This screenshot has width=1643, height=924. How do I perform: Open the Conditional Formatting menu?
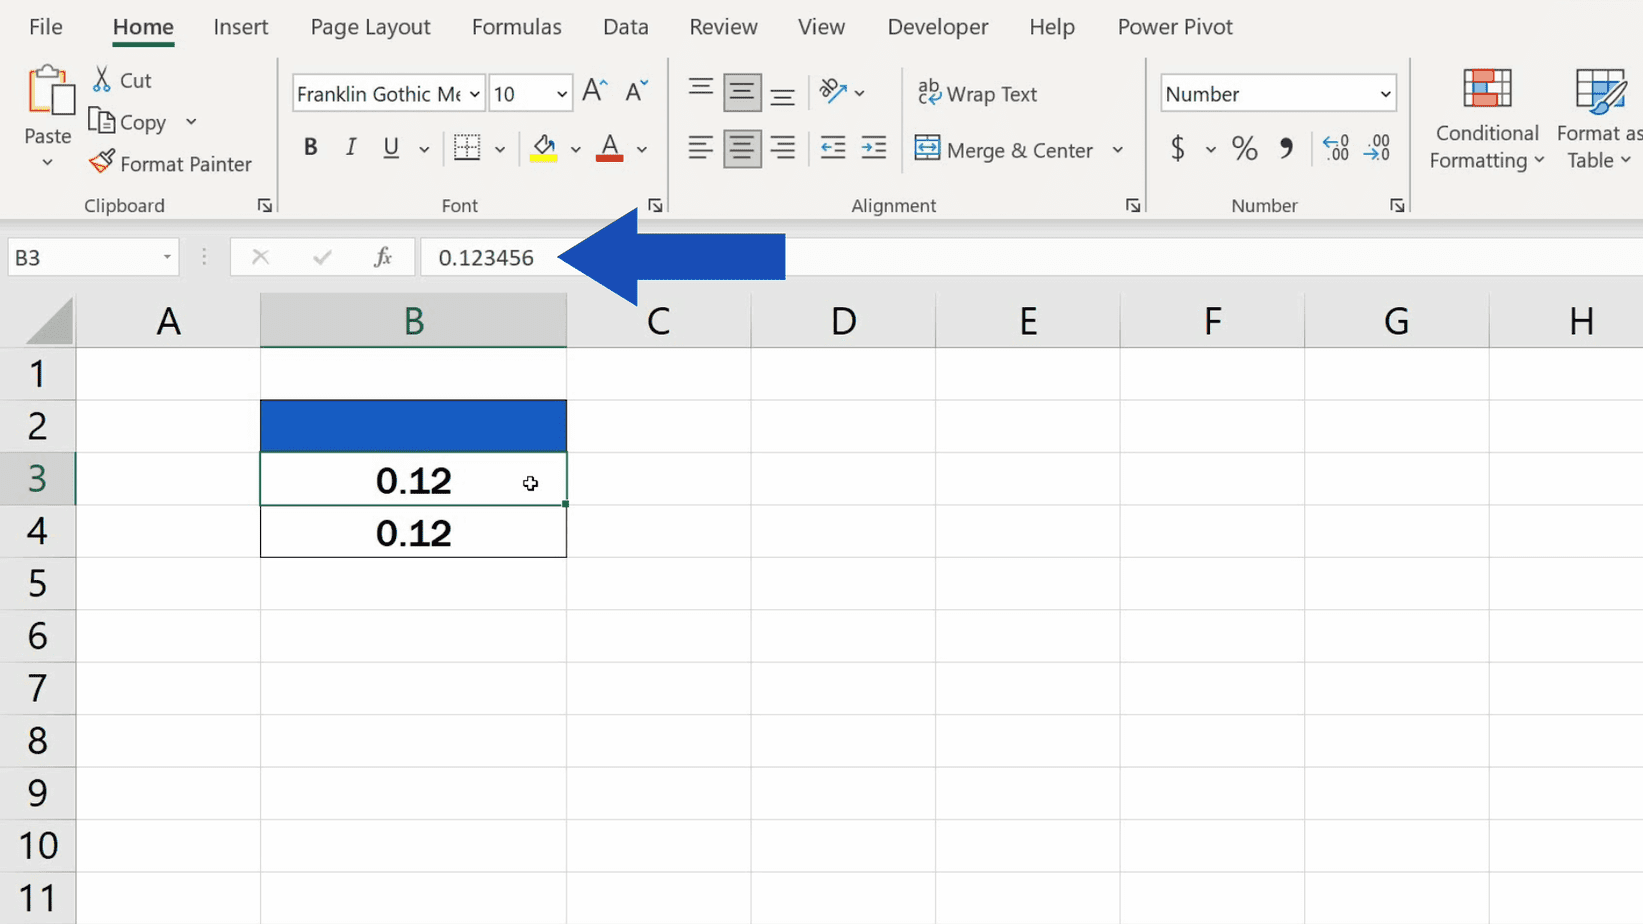point(1486,118)
